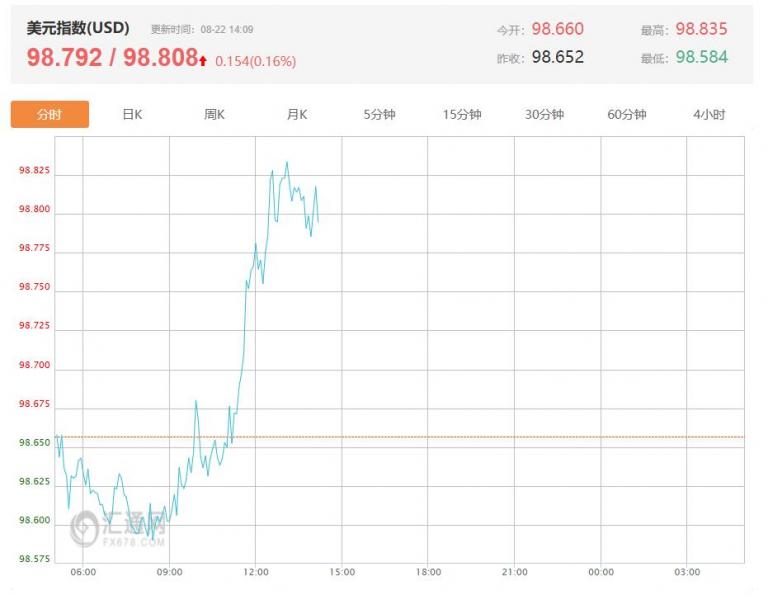Image resolution: width=768 pixels, height=600 pixels.
Task: Select the 分时 chart tab
Action: pyautogui.click(x=49, y=114)
